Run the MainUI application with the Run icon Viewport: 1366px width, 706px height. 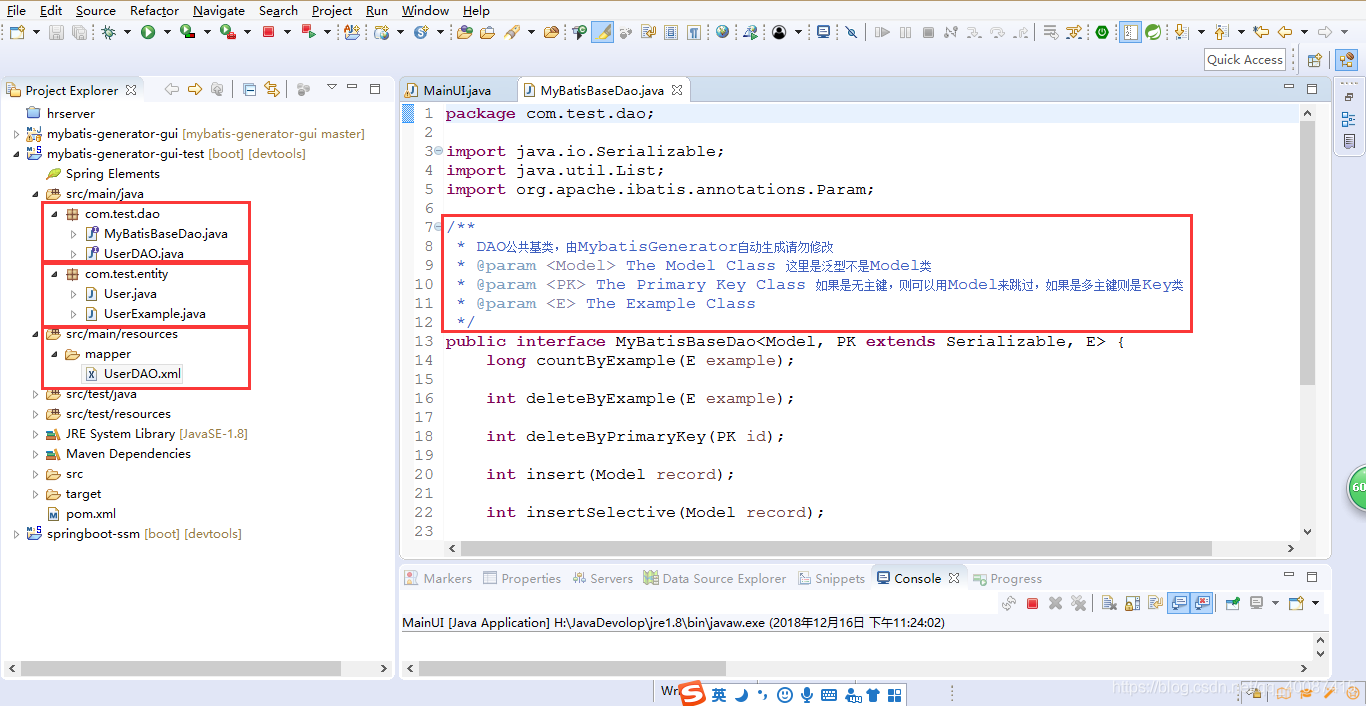[x=148, y=31]
